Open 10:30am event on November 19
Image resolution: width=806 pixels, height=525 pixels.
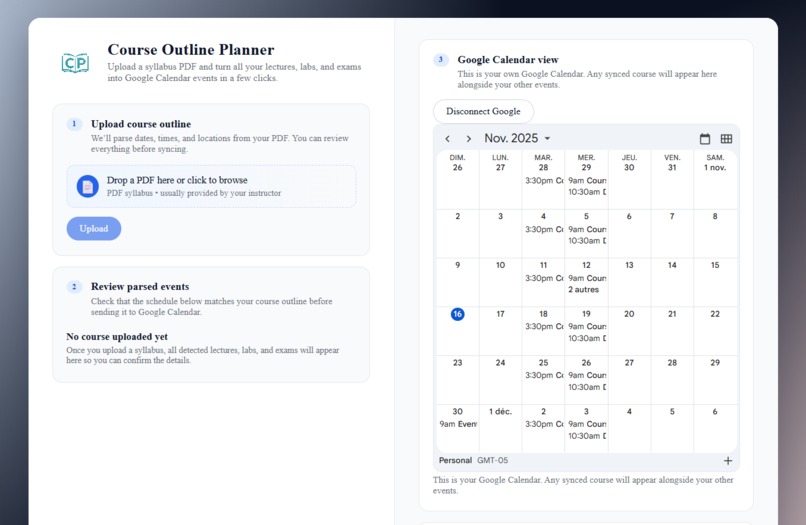(x=587, y=338)
